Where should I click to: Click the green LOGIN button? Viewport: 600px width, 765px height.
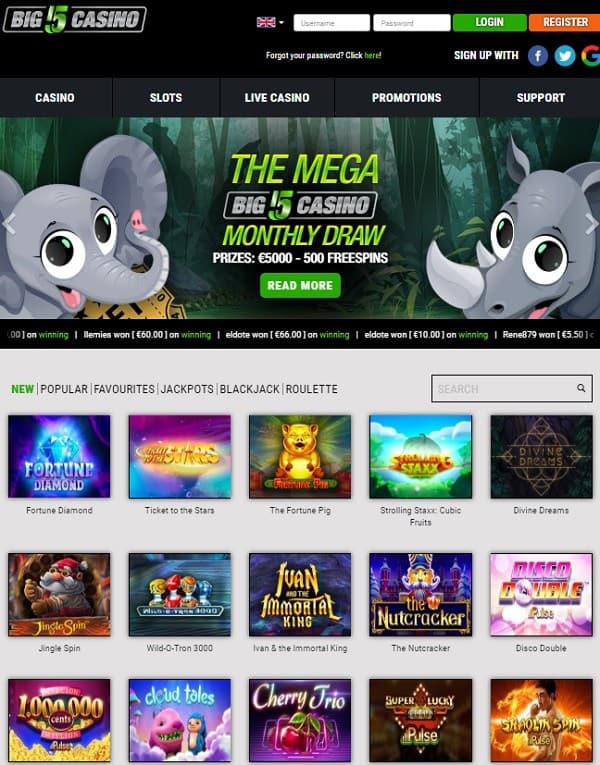click(x=489, y=22)
